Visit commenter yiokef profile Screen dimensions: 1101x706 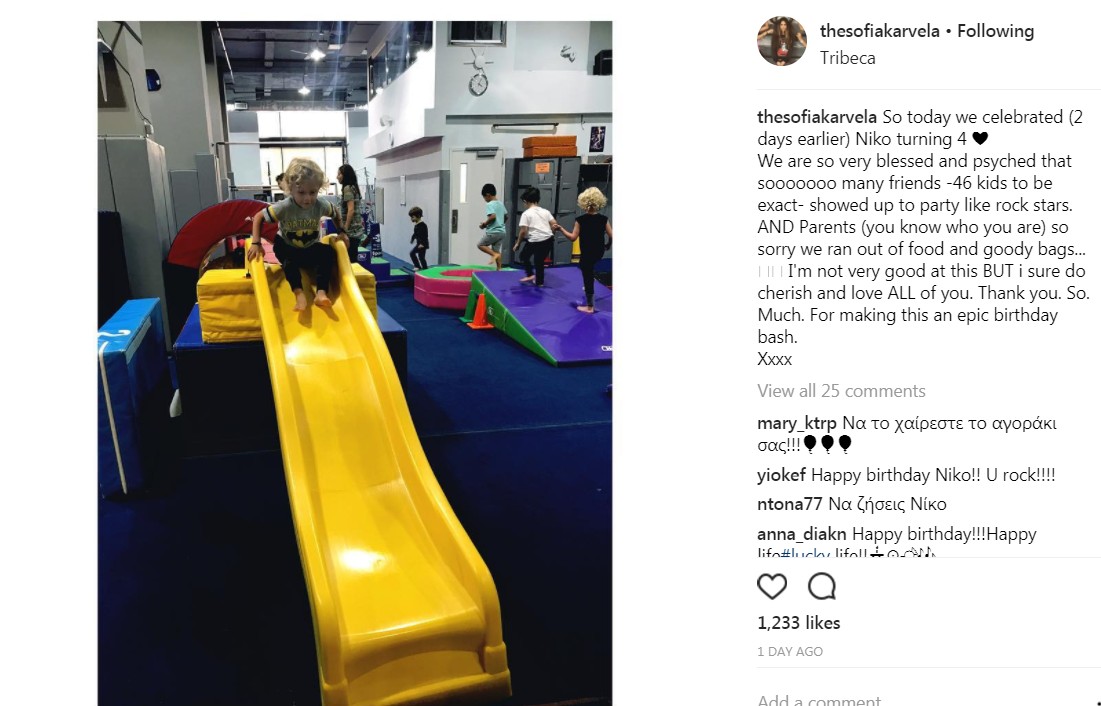(781, 476)
